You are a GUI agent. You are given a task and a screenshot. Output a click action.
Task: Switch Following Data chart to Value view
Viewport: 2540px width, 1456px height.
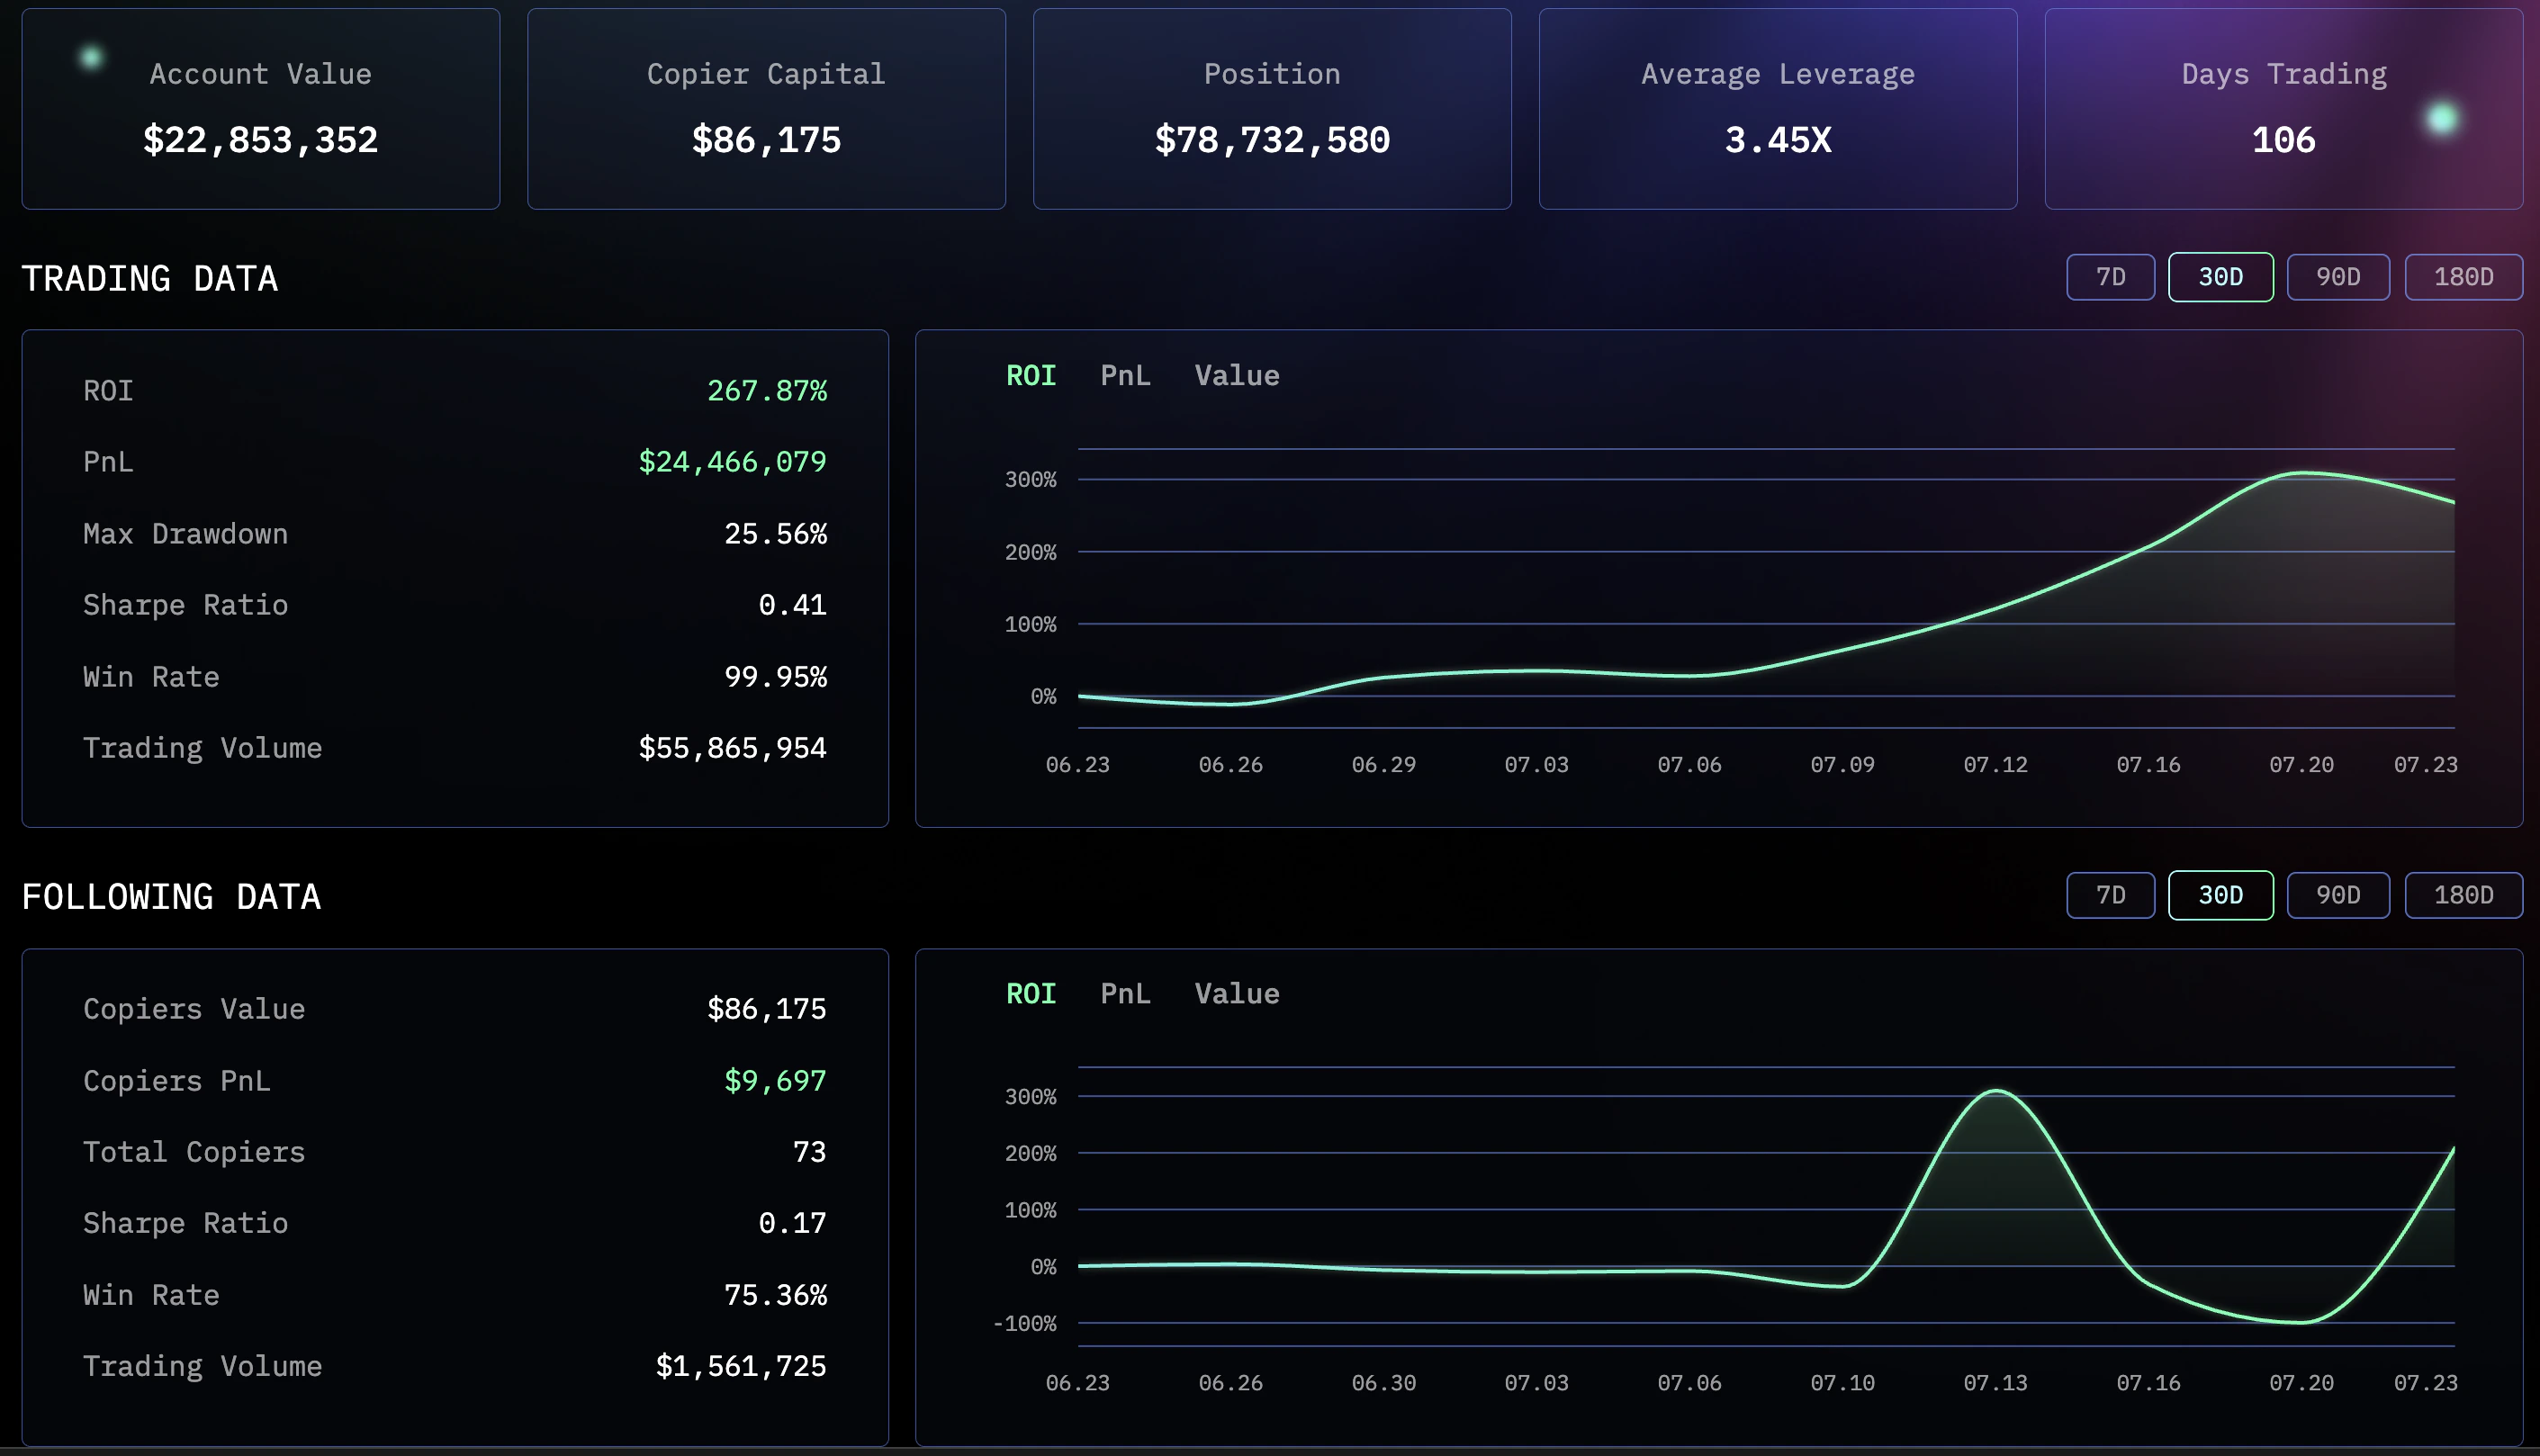click(1237, 993)
